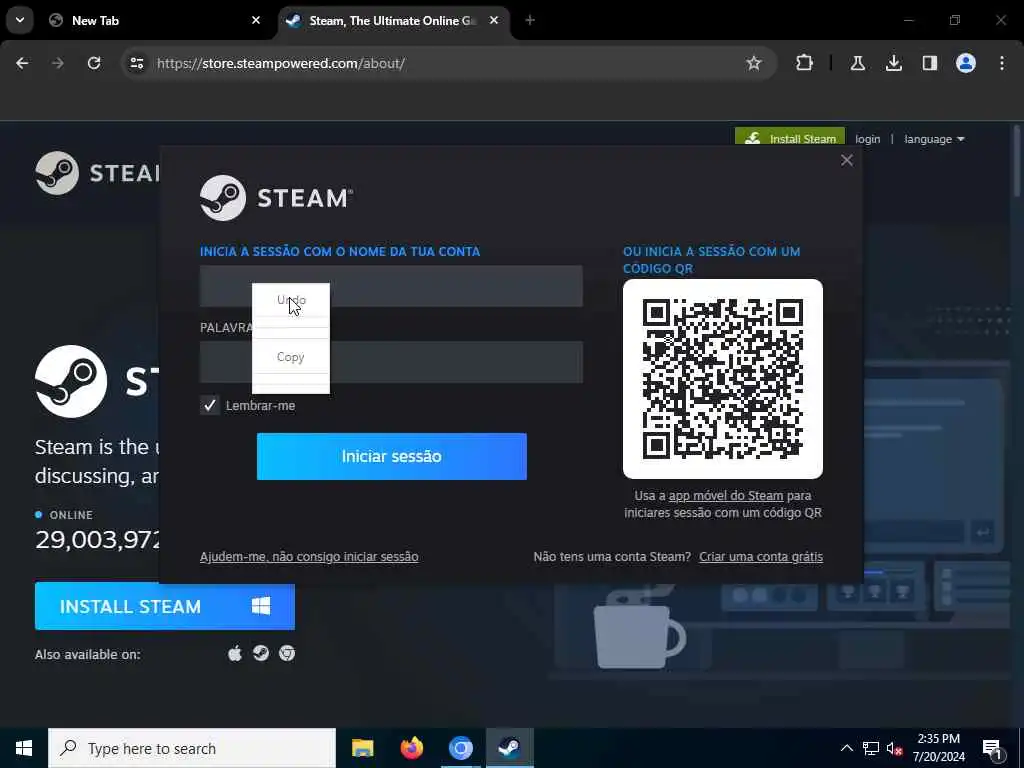Focus the password input field

[x=391, y=362]
